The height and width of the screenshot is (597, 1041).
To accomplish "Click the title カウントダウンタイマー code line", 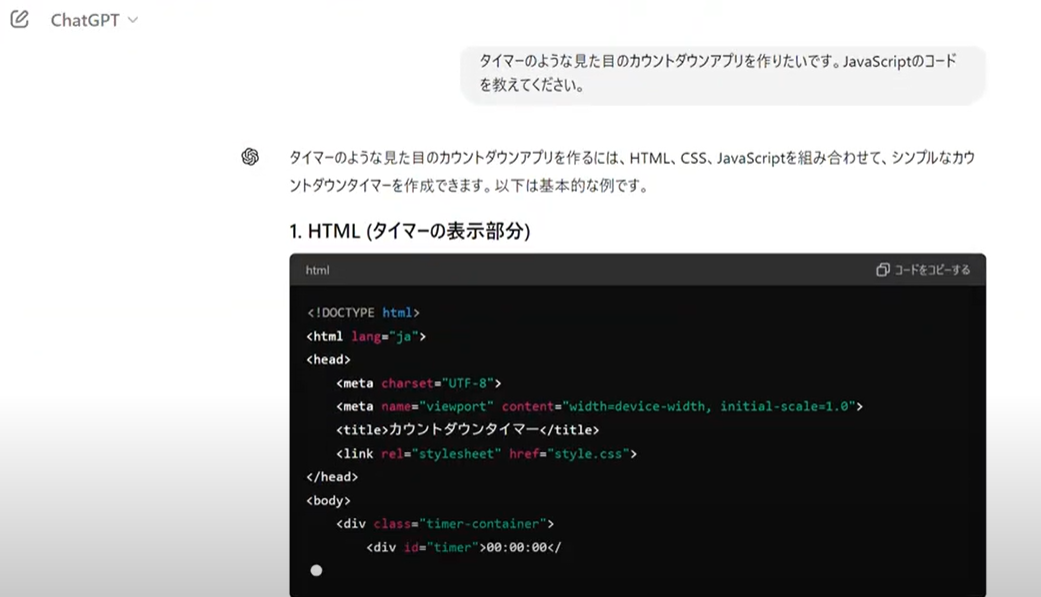I will point(467,430).
